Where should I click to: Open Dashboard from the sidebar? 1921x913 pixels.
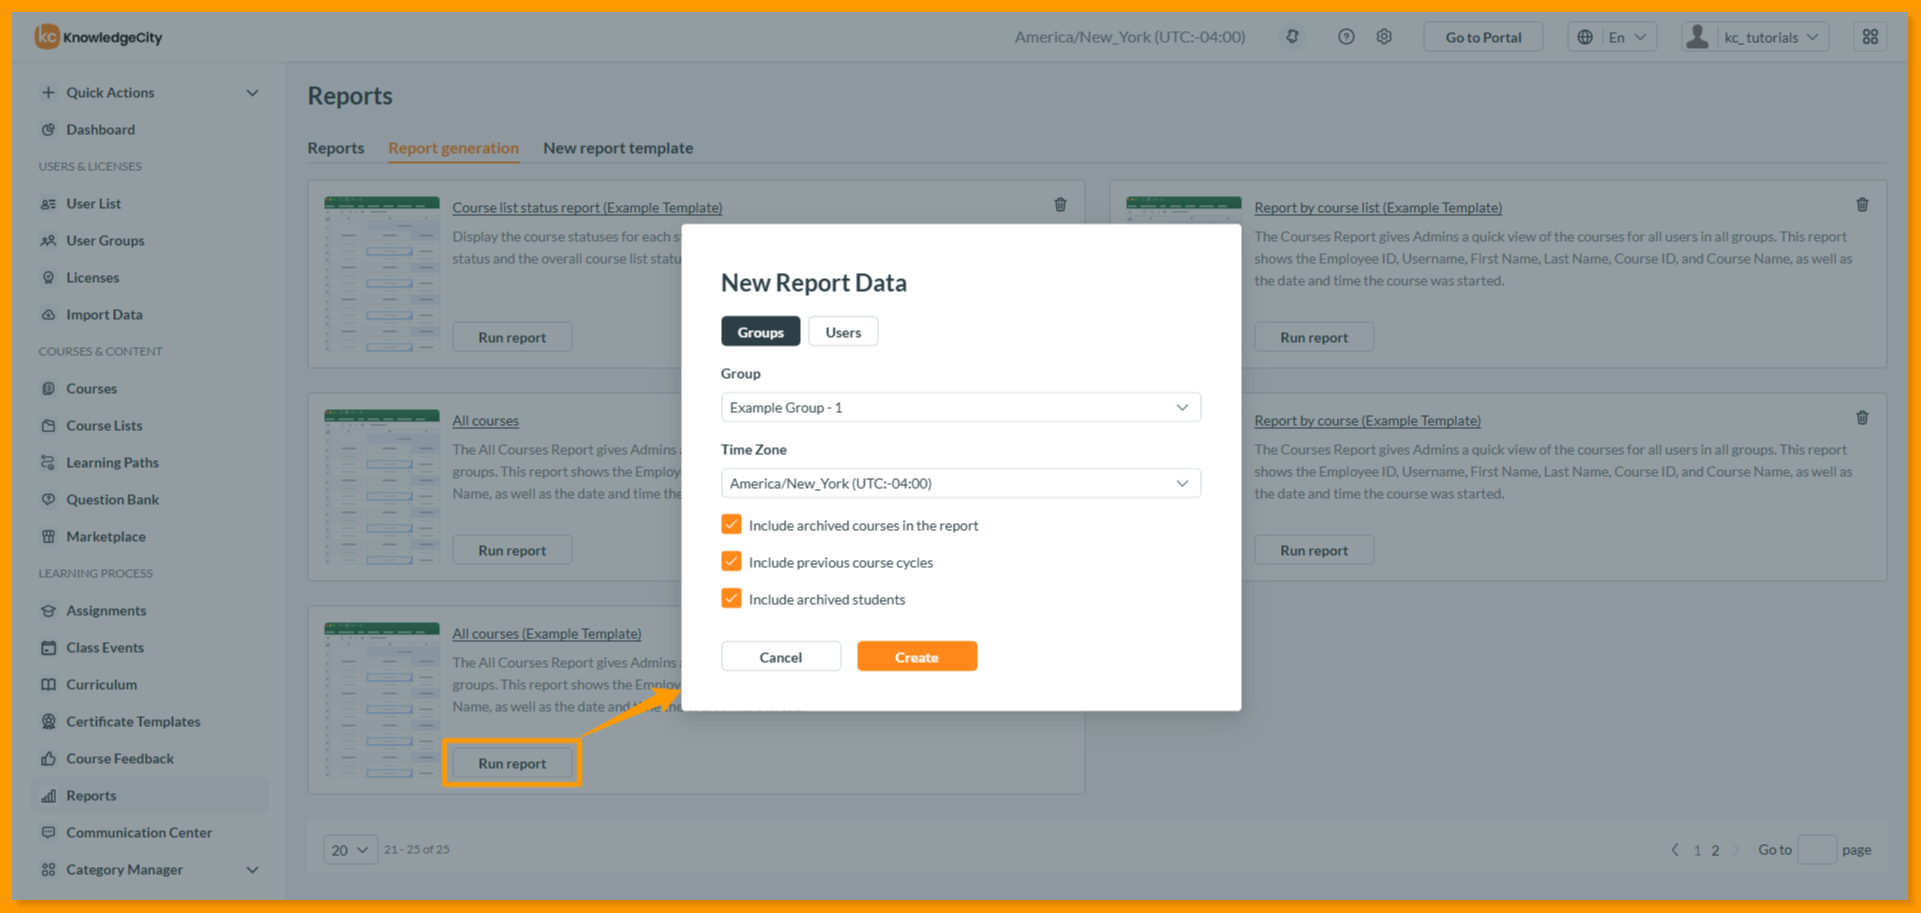coord(100,129)
